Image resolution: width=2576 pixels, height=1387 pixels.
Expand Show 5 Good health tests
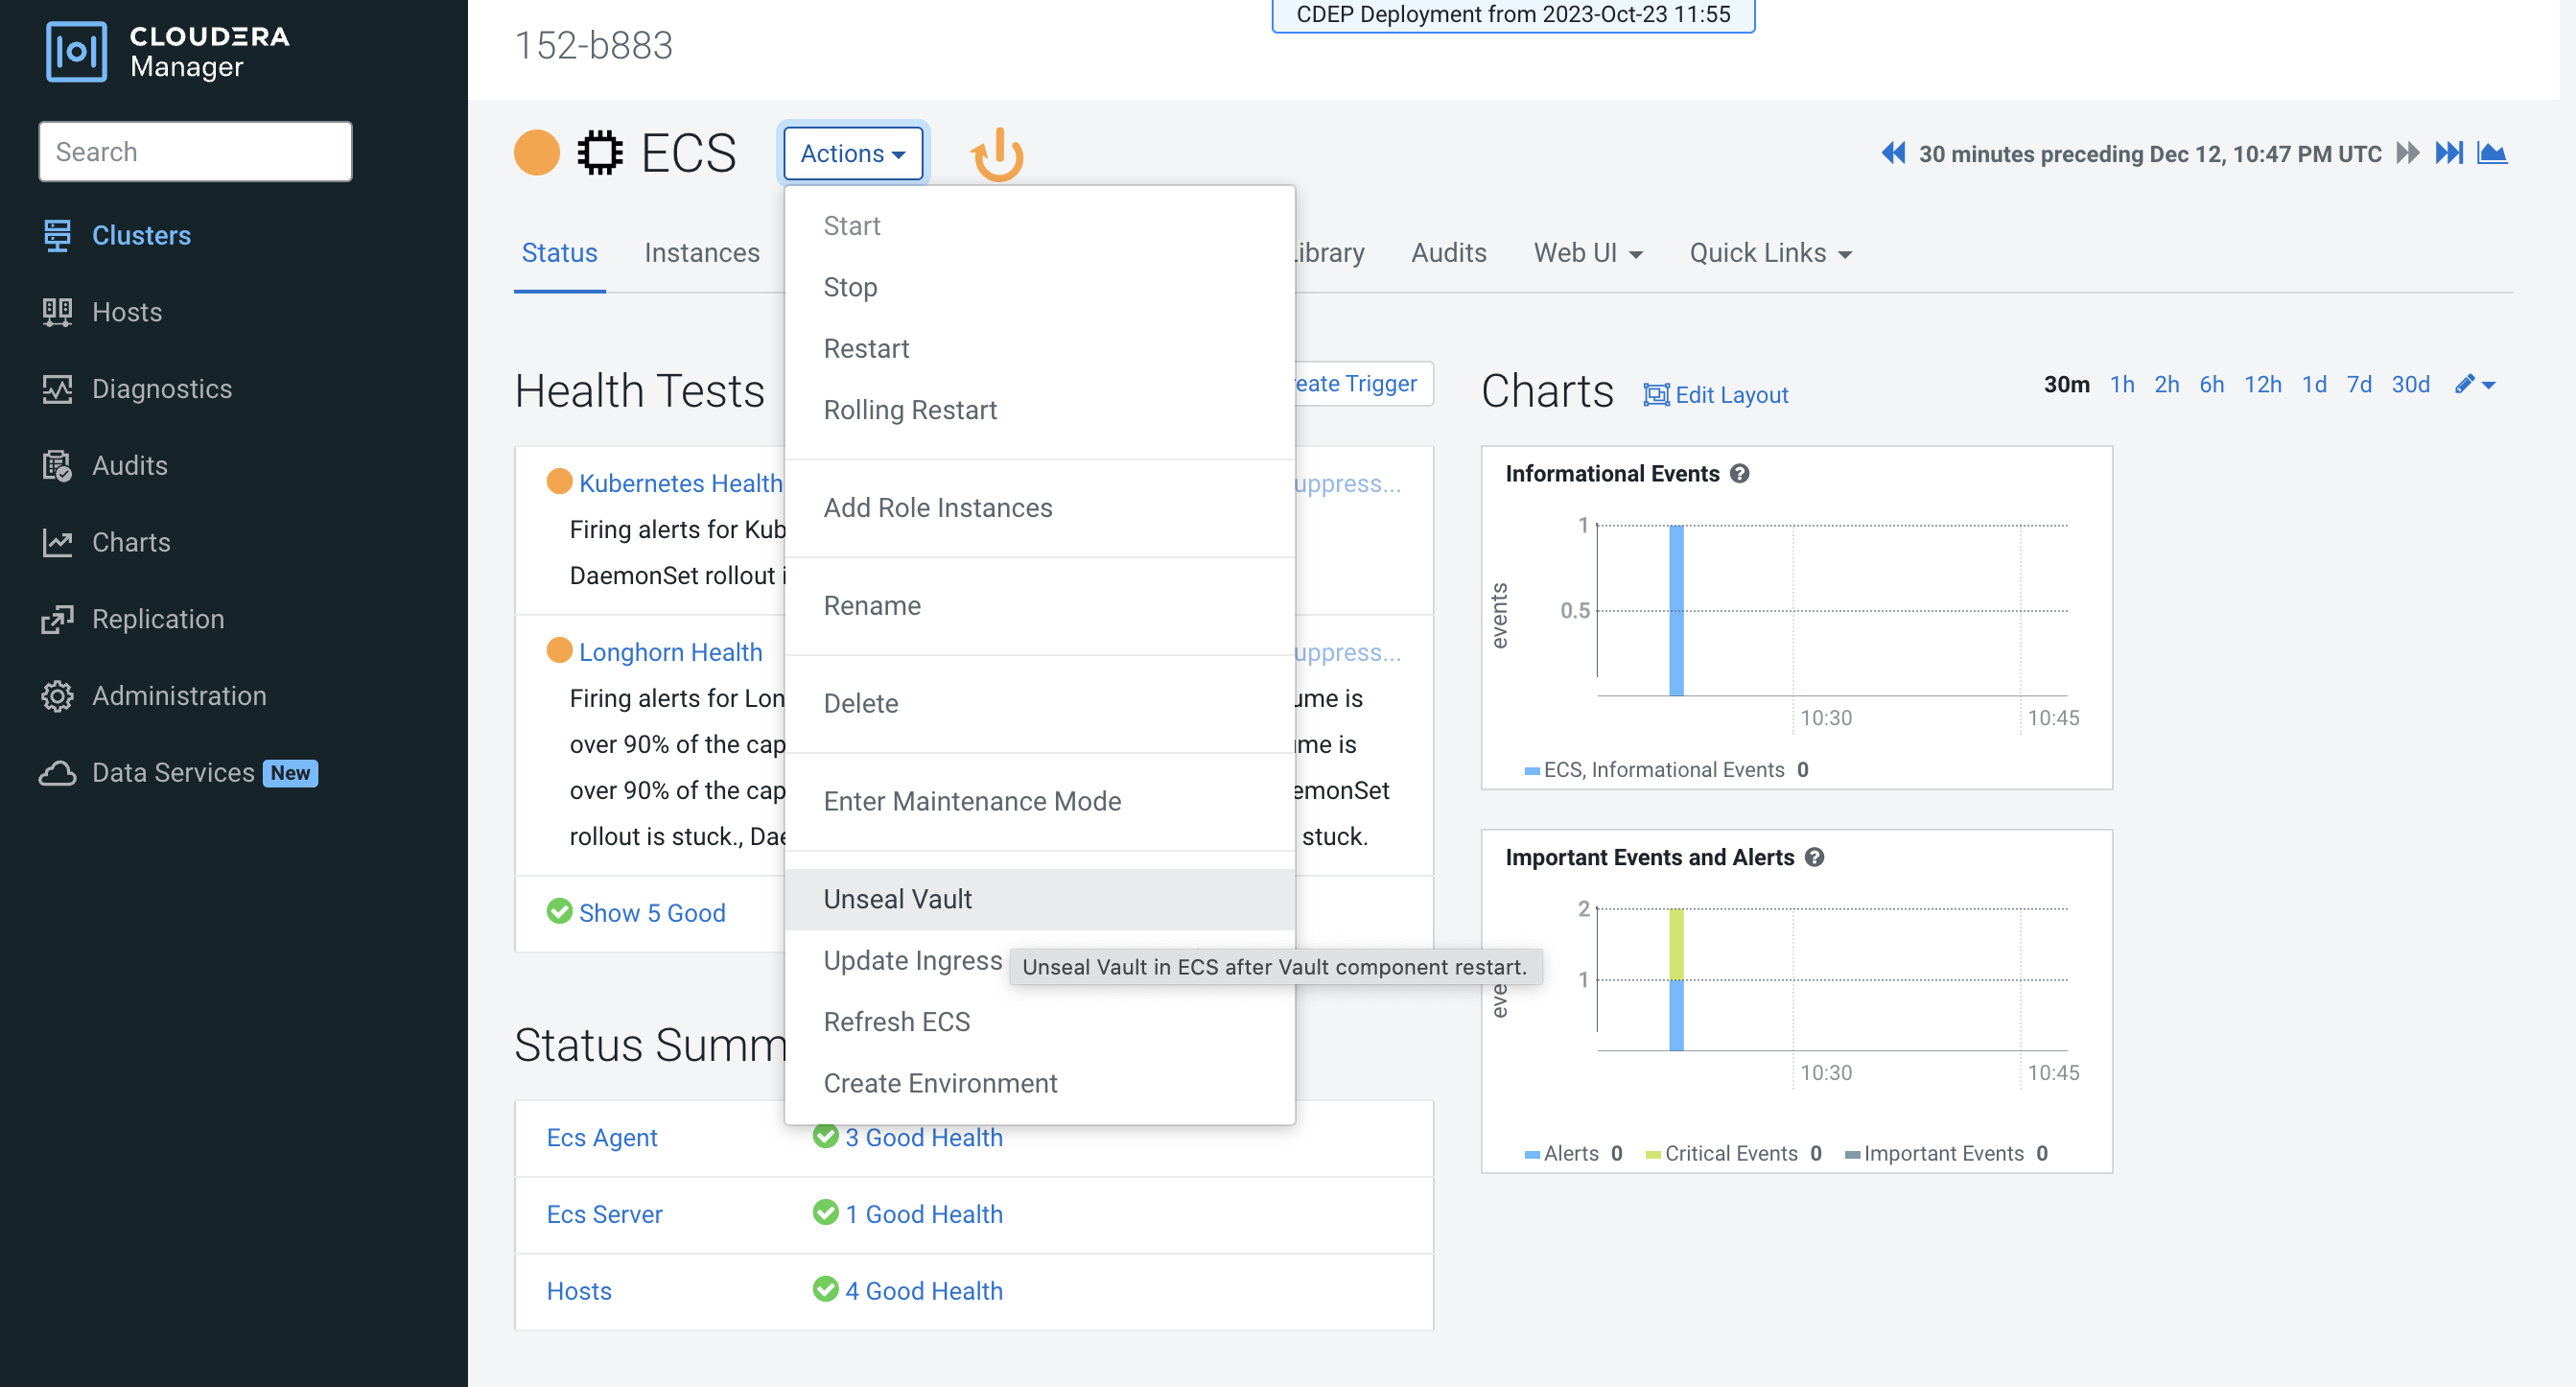[x=651, y=912]
